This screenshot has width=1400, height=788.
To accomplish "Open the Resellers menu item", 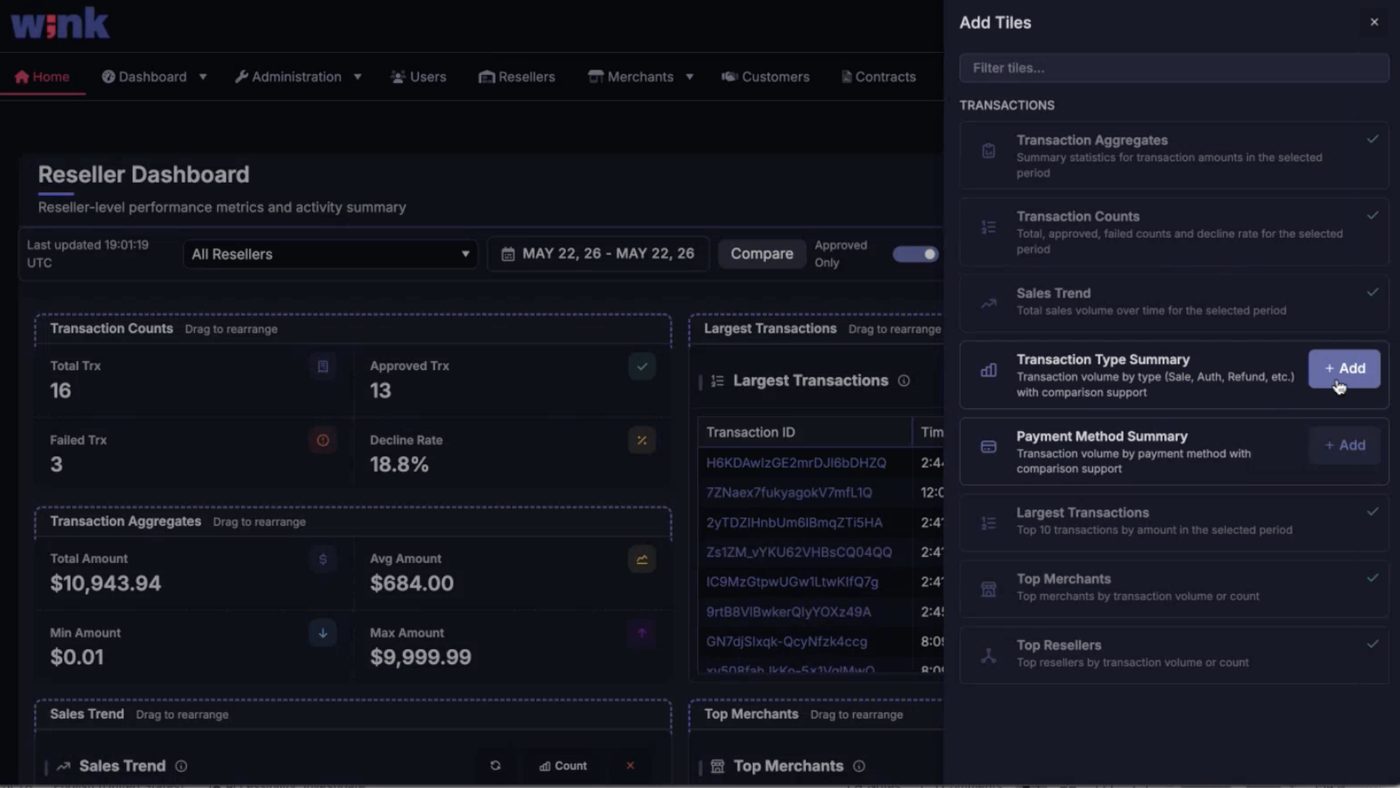I will [x=516, y=77].
